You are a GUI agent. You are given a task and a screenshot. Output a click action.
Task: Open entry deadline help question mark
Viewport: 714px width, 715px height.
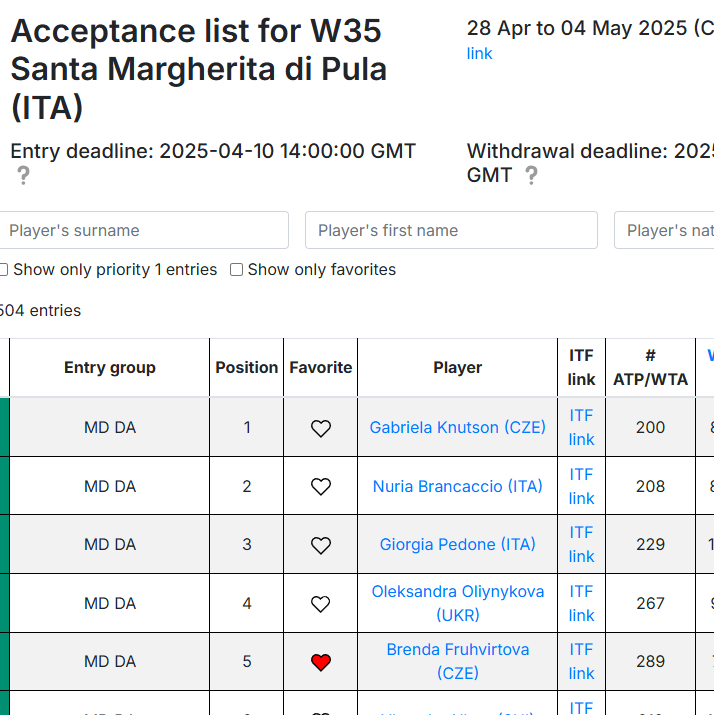(23, 176)
